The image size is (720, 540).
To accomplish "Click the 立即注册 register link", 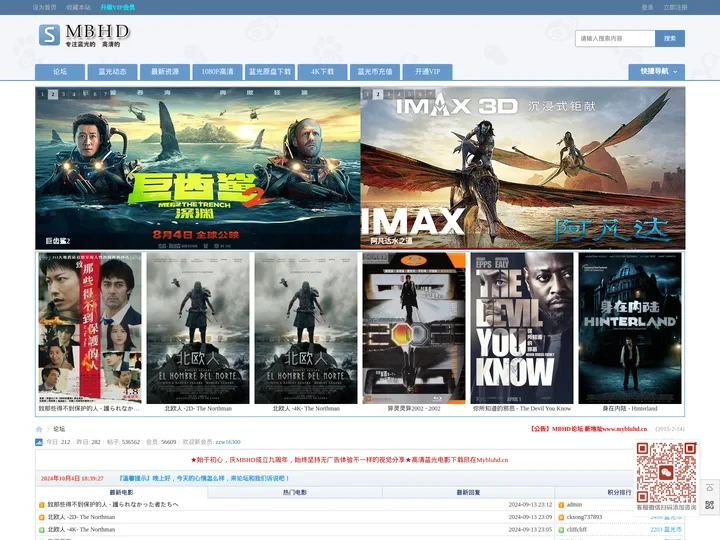I will [675, 7].
